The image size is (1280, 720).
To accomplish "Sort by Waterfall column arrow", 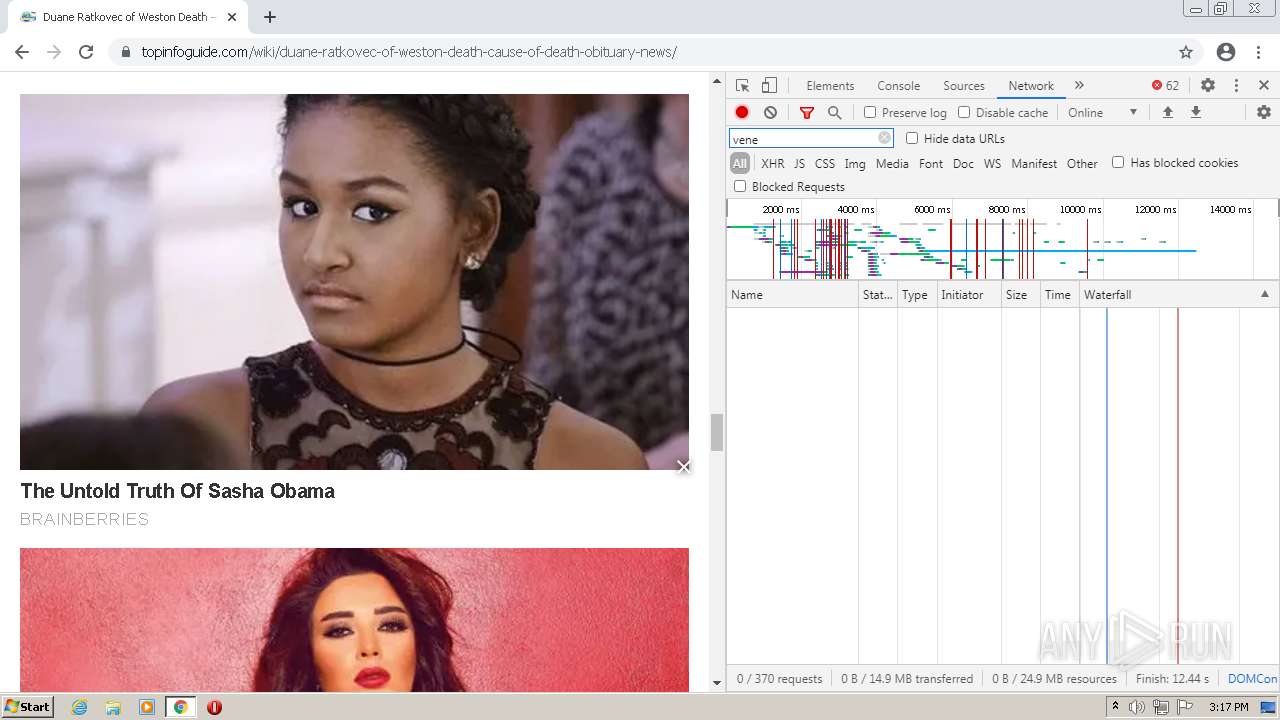I will coord(1265,294).
